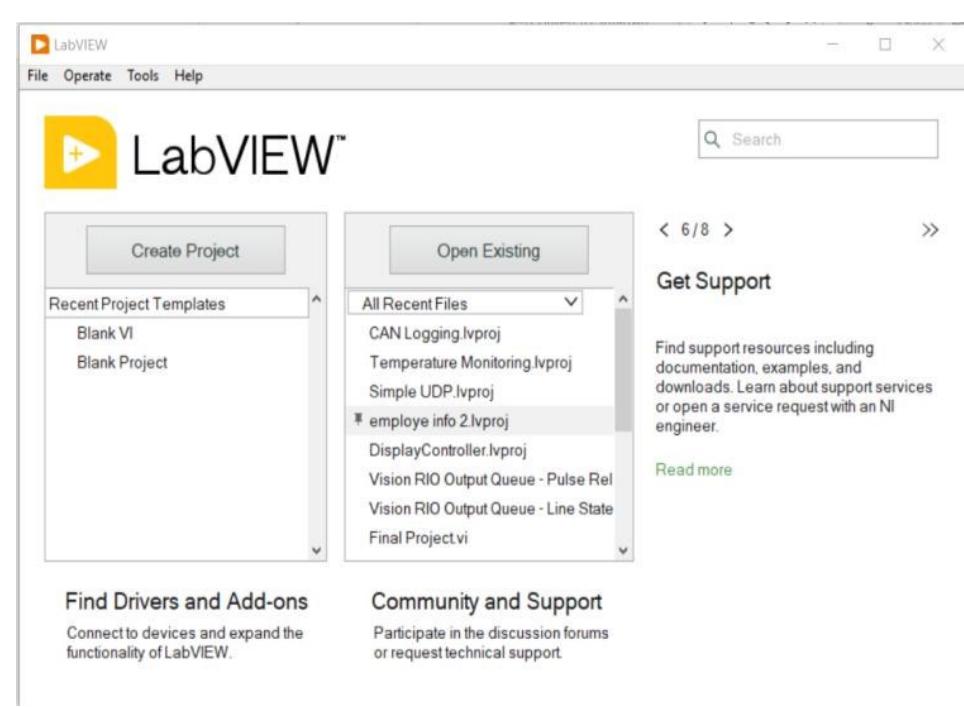Open the Operate menu
This screenshot has height=707, width=964.
coord(87,76)
